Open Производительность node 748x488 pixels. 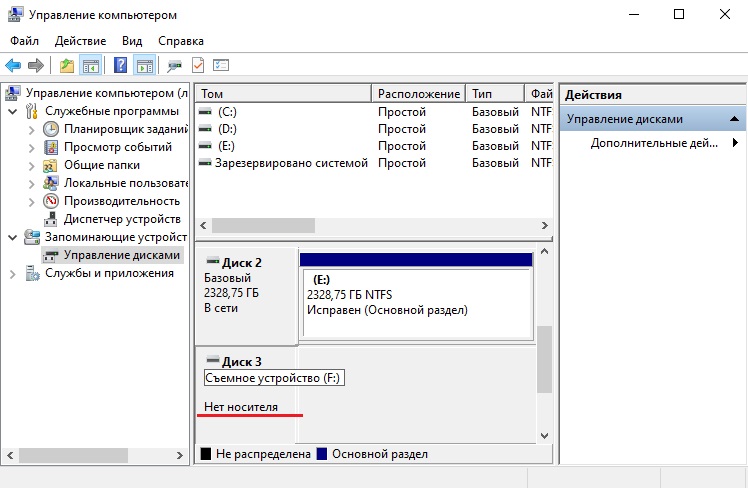[122, 201]
